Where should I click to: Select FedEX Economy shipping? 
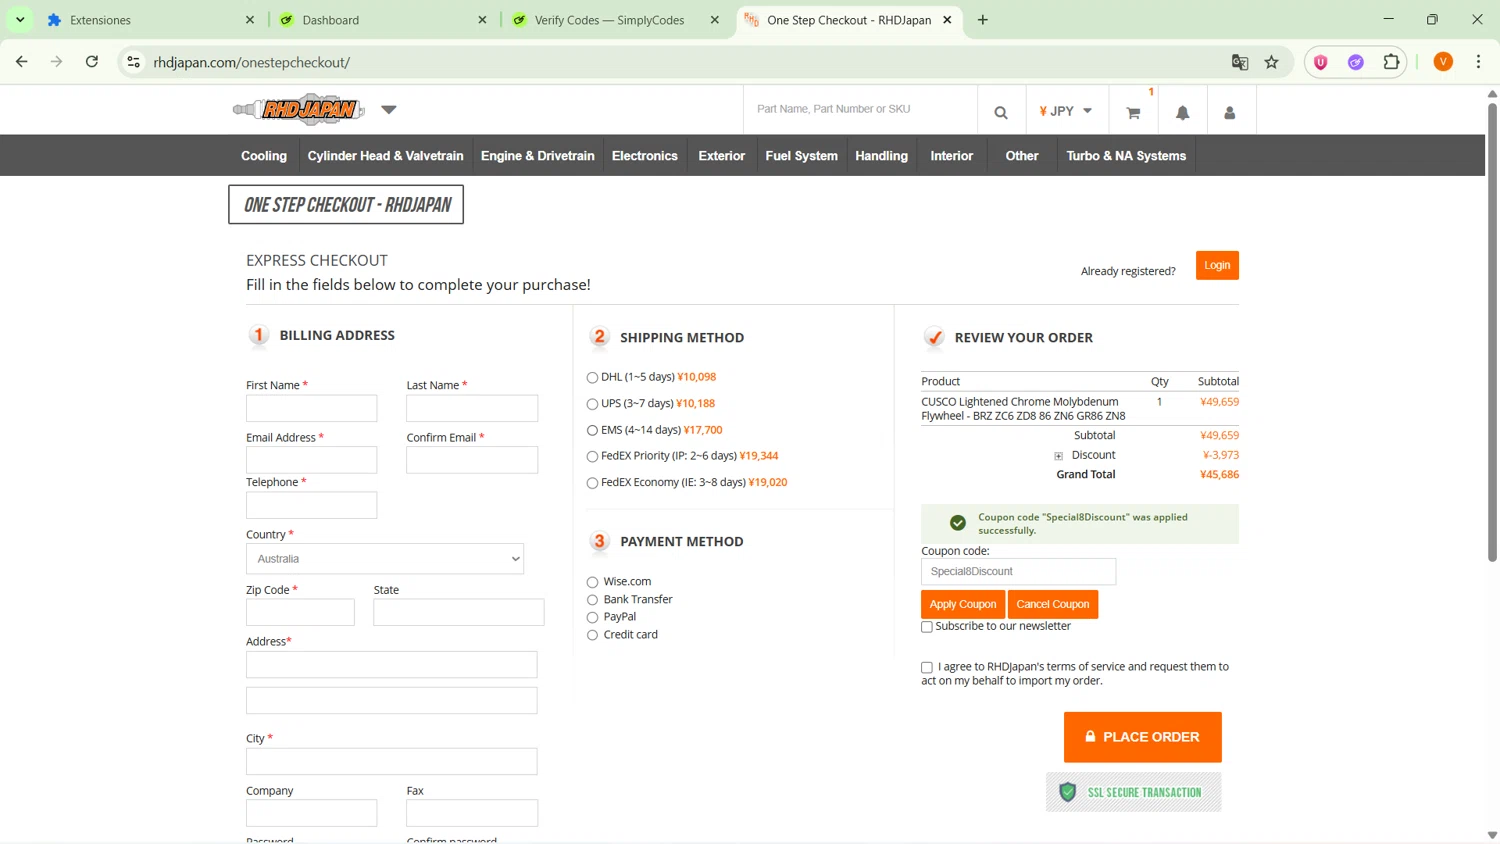pos(592,483)
